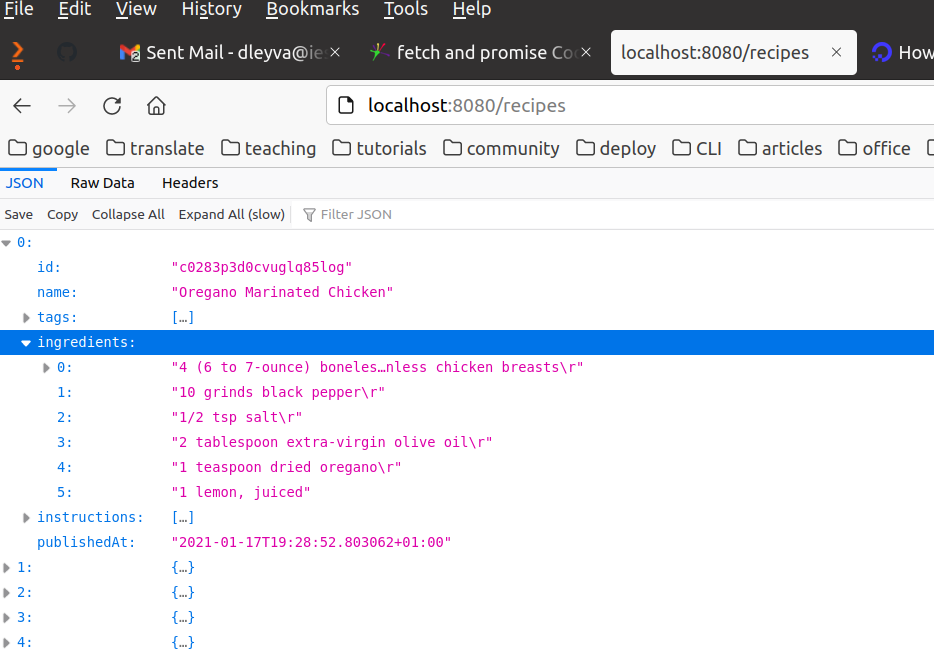Open the Help menu
The width and height of the screenshot is (934, 651).
[x=472, y=9]
